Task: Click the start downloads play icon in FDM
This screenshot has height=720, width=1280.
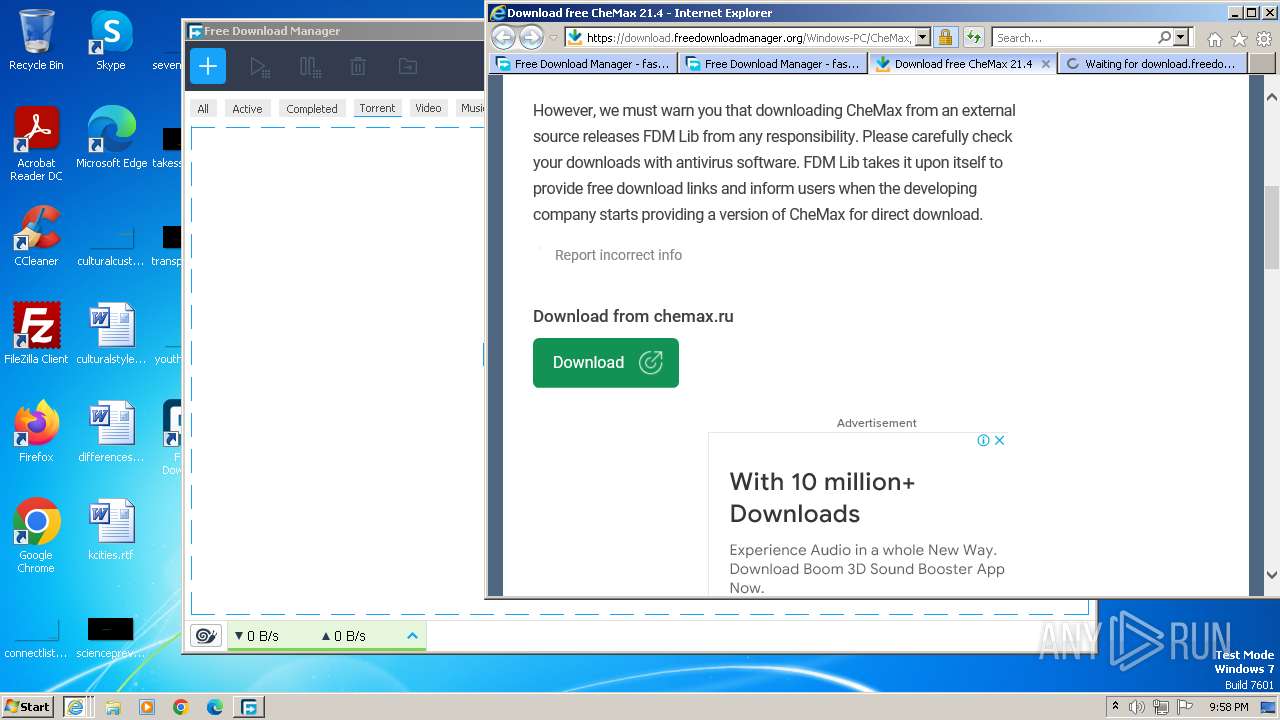Action: coord(260,67)
